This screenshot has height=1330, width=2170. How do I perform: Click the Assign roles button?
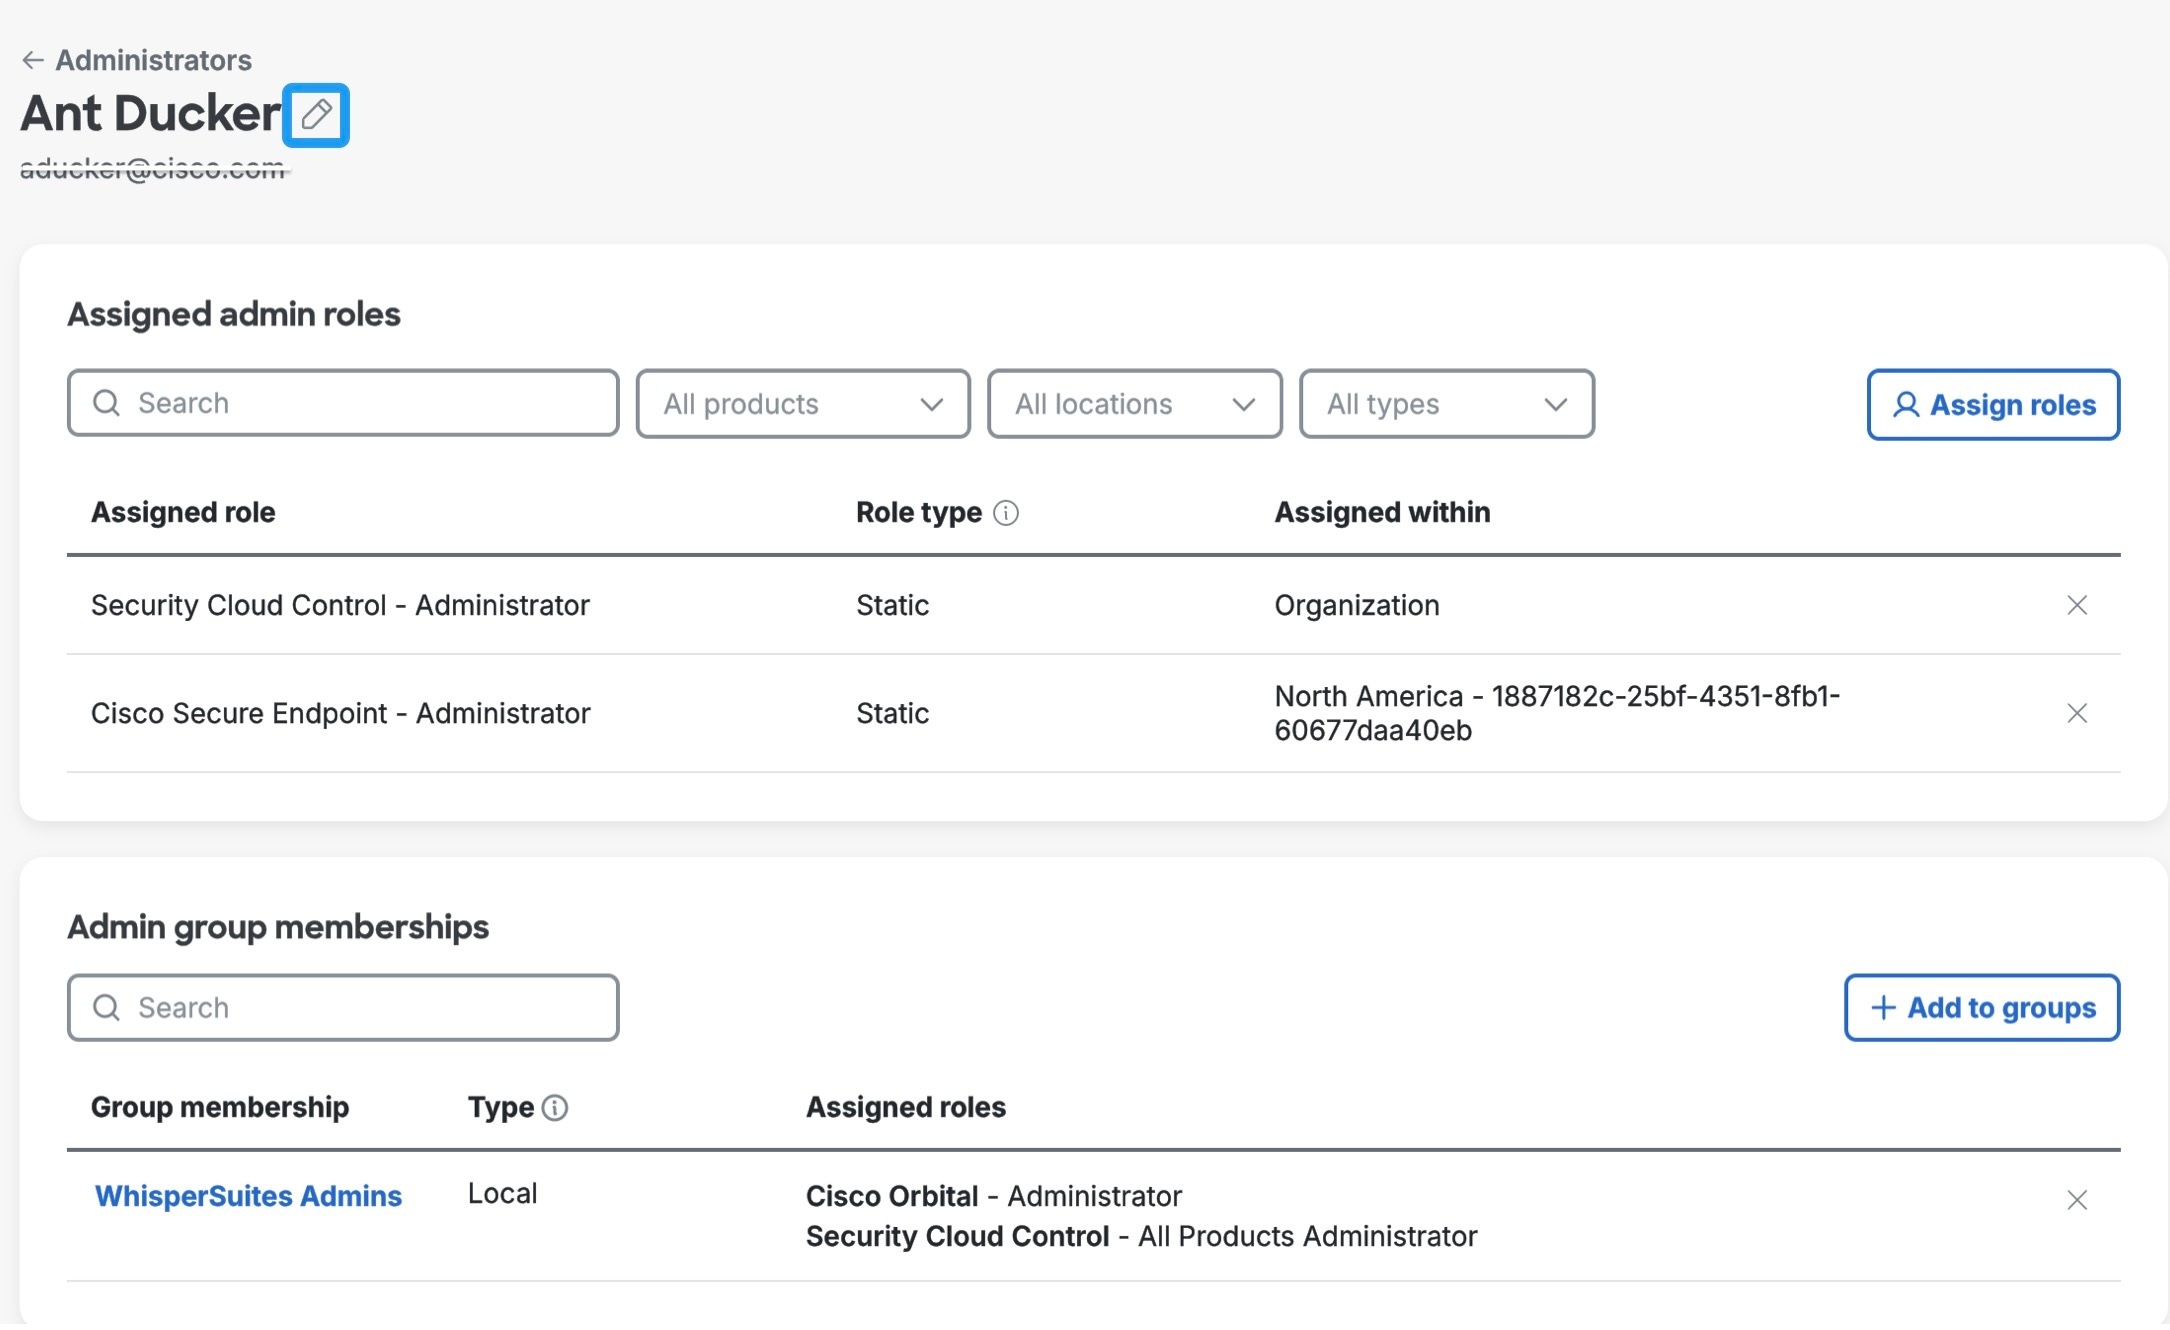tap(1993, 405)
